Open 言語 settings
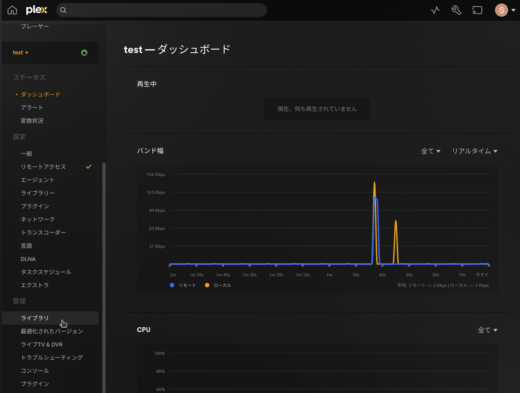520x393 pixels. (x=26, y=246)
